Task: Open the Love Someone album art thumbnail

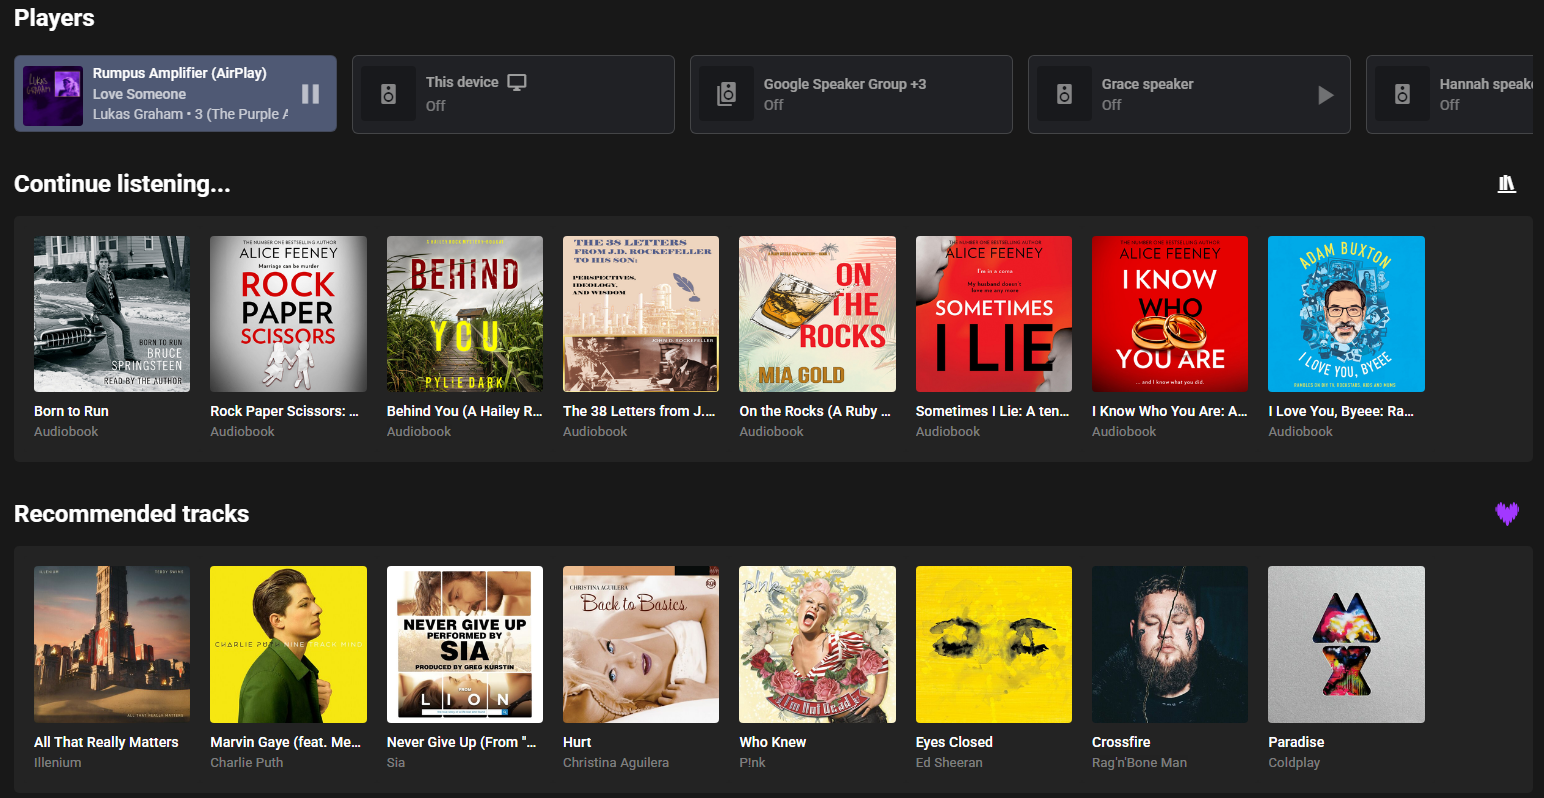Action: click(53, 95)
